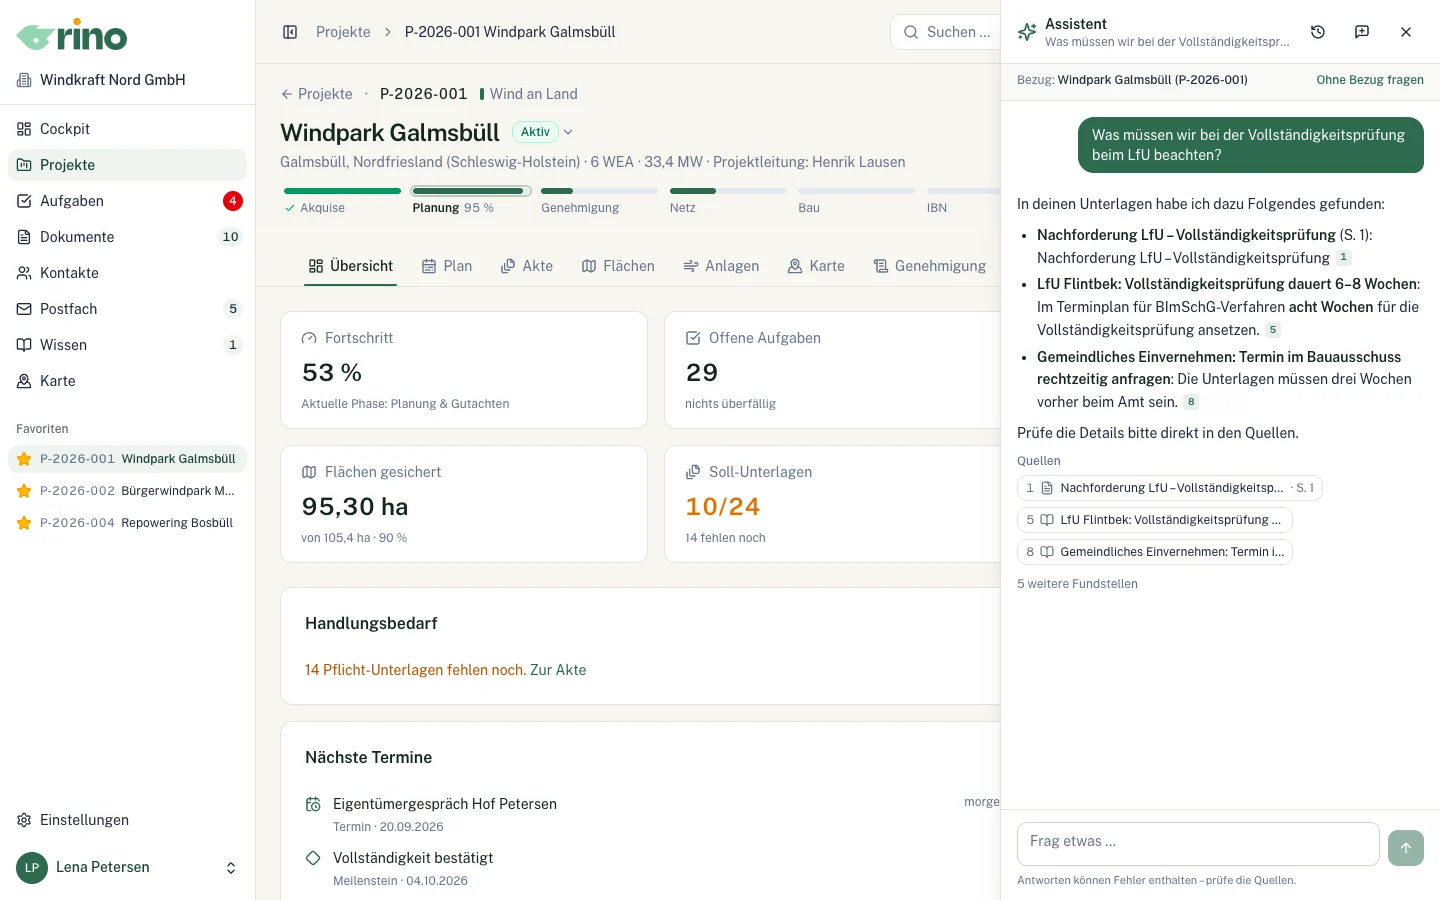Image resolution: width=1440 pixels, height=900 pixels.
Task: Go to Projekte in sidebar
Action: (x=127, y=165)
